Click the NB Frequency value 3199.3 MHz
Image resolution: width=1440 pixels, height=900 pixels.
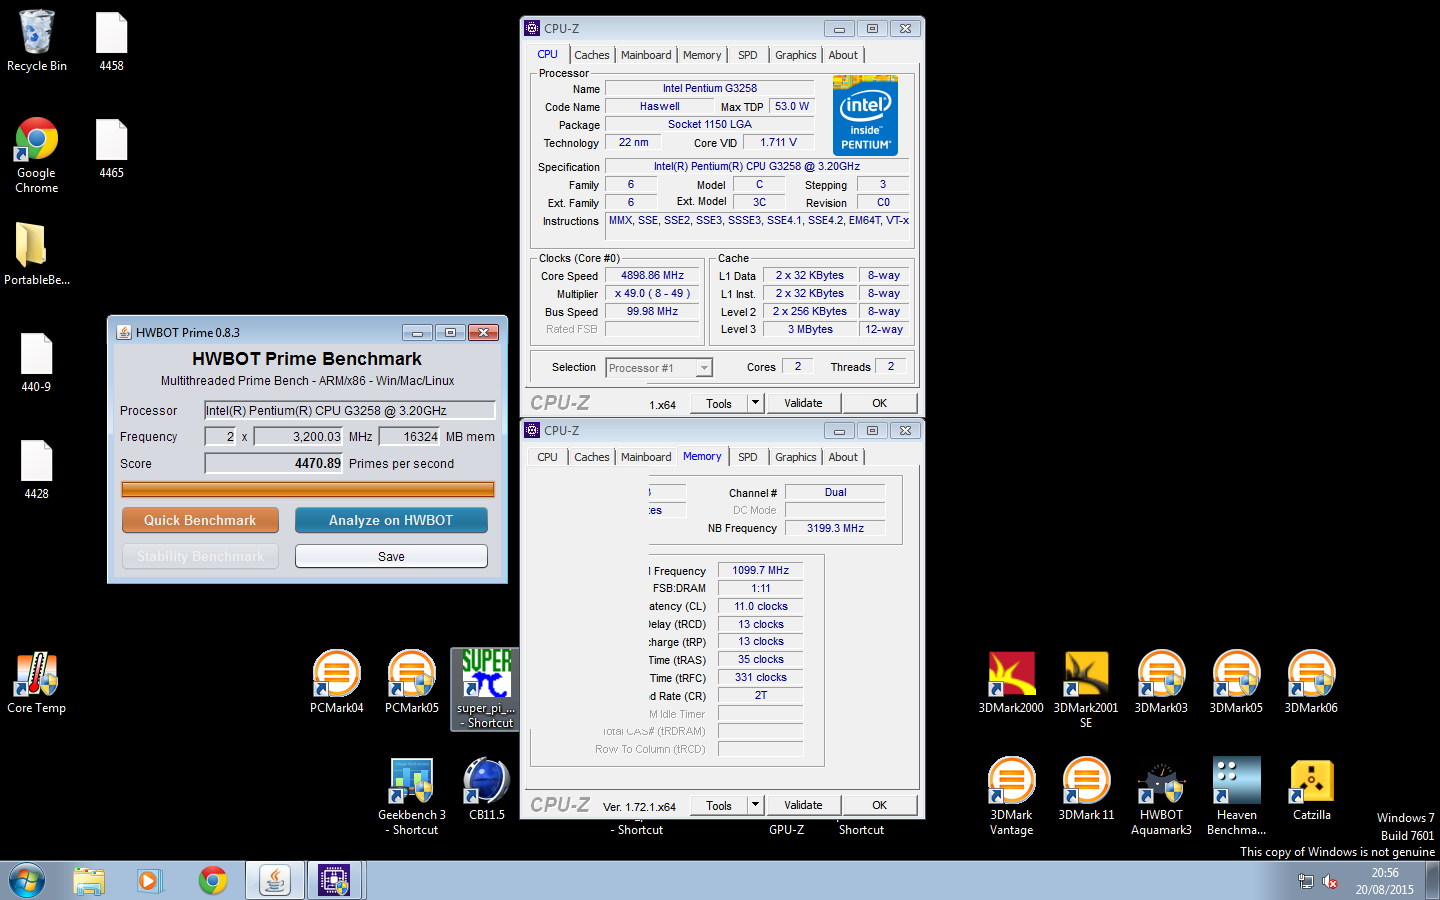(x=835, y=528)
